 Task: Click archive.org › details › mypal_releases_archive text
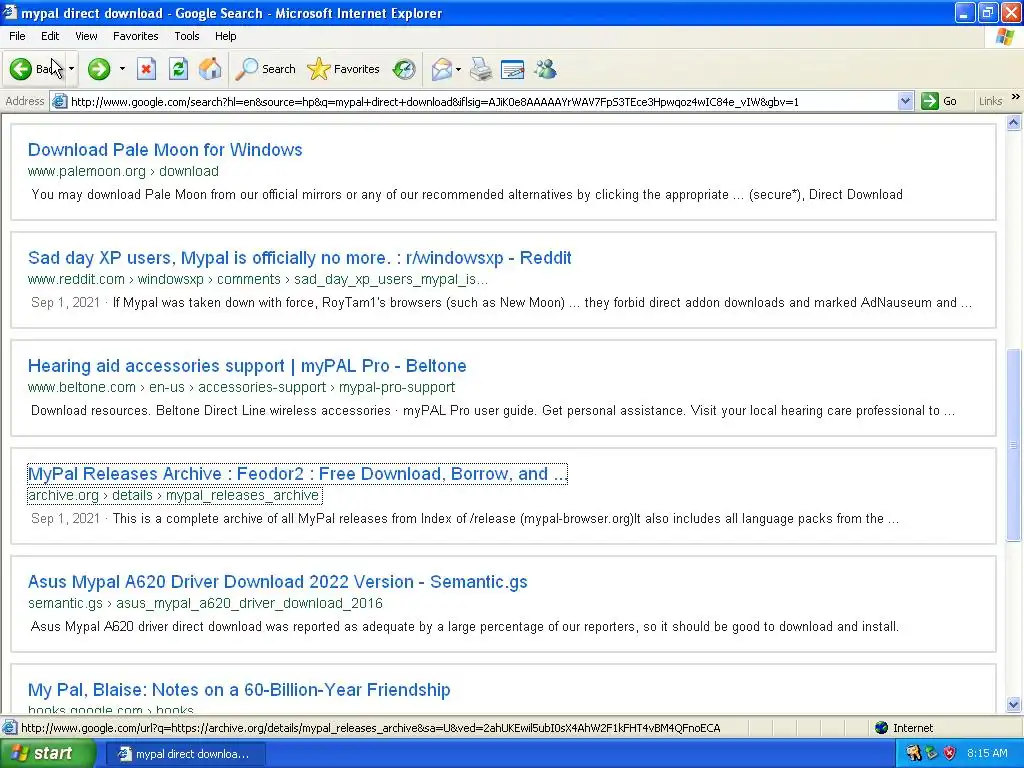(x=174, y=495)
